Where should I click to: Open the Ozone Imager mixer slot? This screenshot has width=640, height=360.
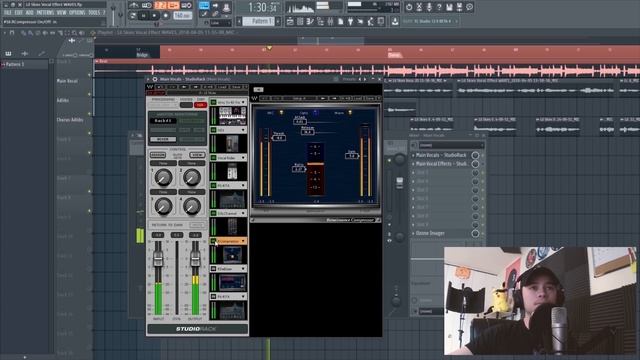[430, 233]
